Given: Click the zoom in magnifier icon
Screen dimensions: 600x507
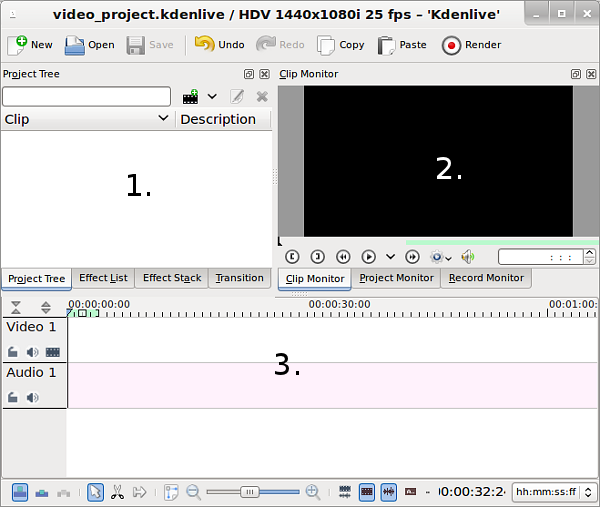Looking at the screenshot, I should point(313,492).
